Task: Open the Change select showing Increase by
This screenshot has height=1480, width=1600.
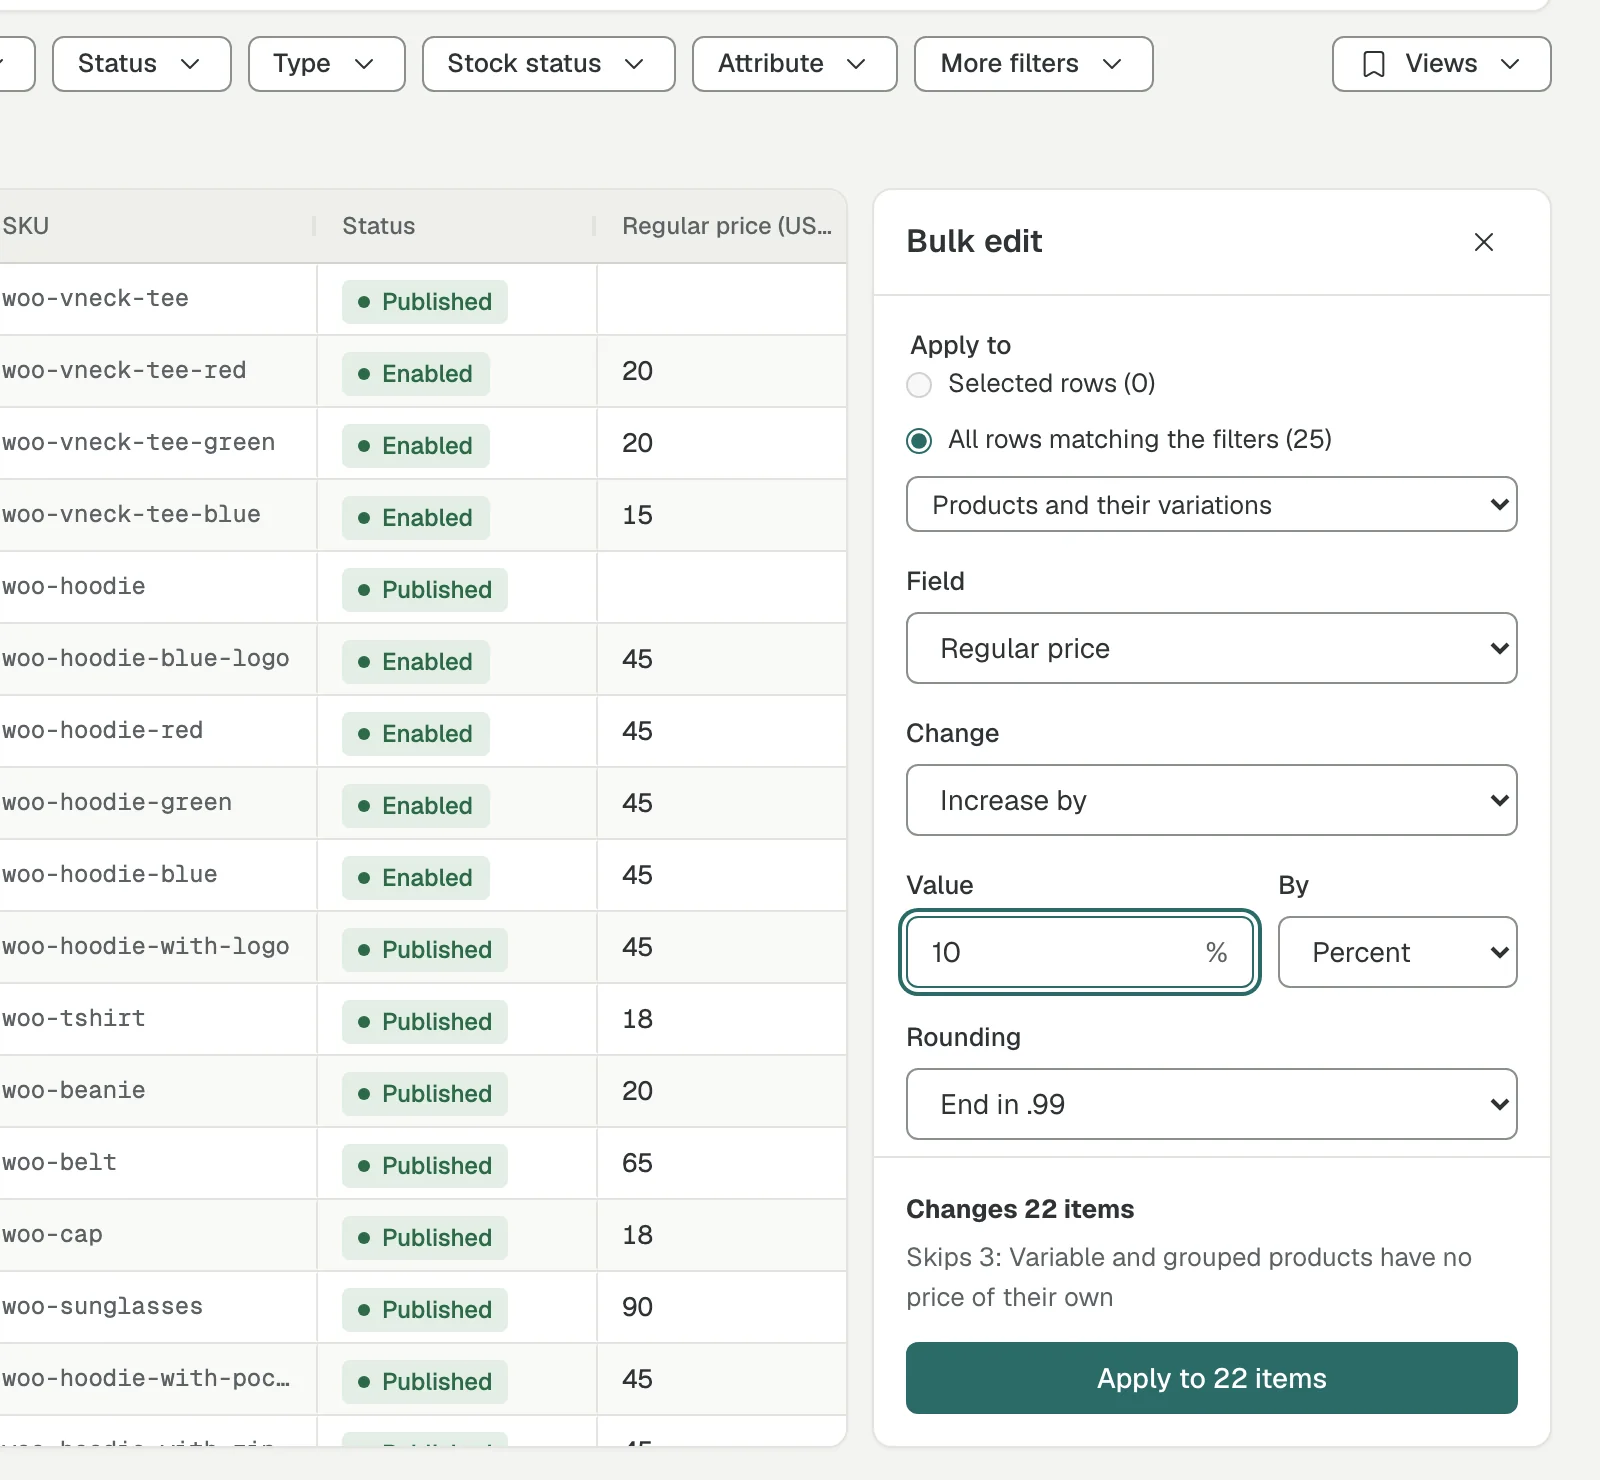Action: click(1211, 800)
